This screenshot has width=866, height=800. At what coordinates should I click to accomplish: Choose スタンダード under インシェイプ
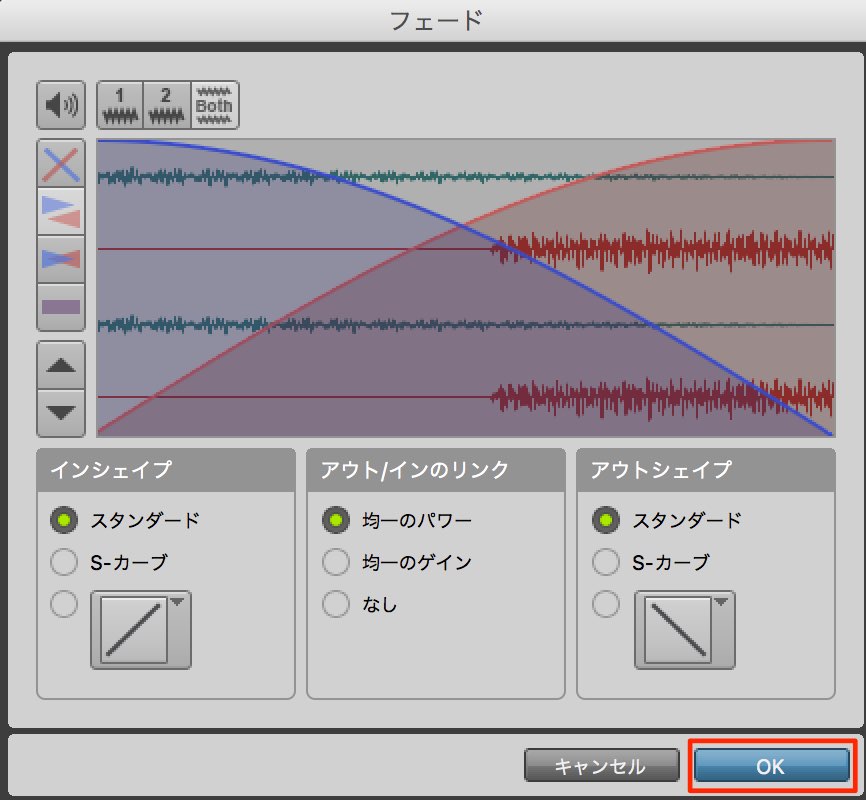(x=64, y=520)
